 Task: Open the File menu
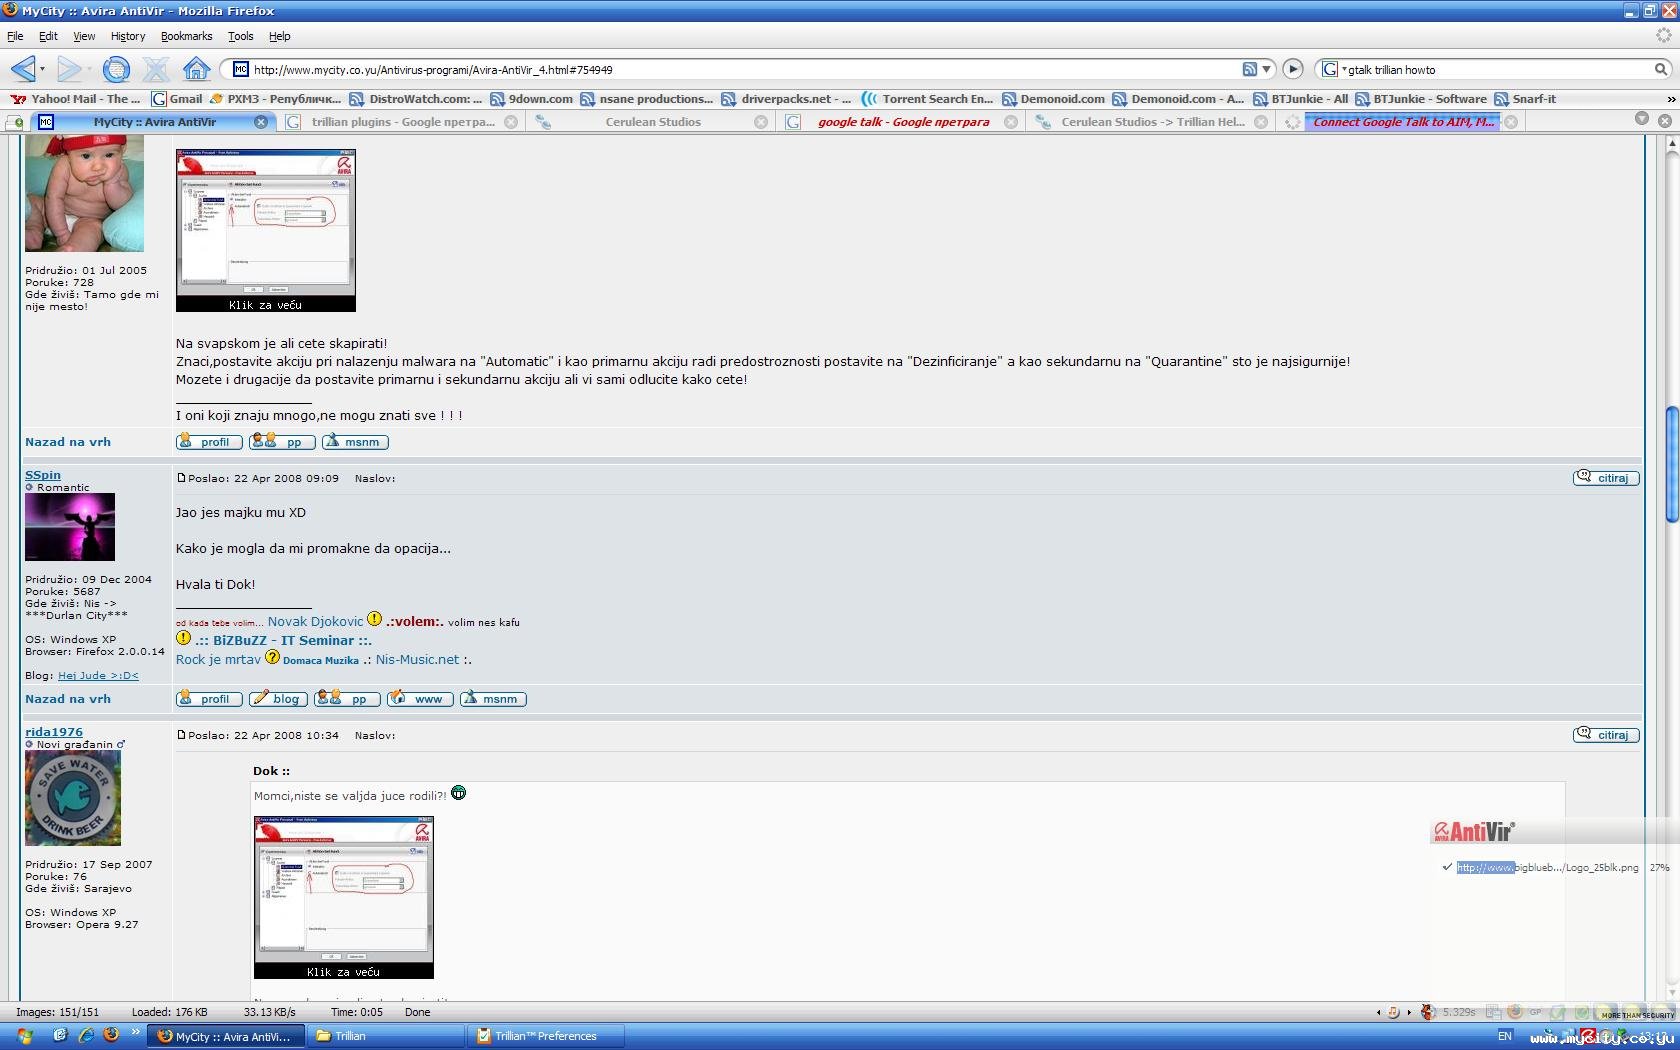click(x=15, y=36)
